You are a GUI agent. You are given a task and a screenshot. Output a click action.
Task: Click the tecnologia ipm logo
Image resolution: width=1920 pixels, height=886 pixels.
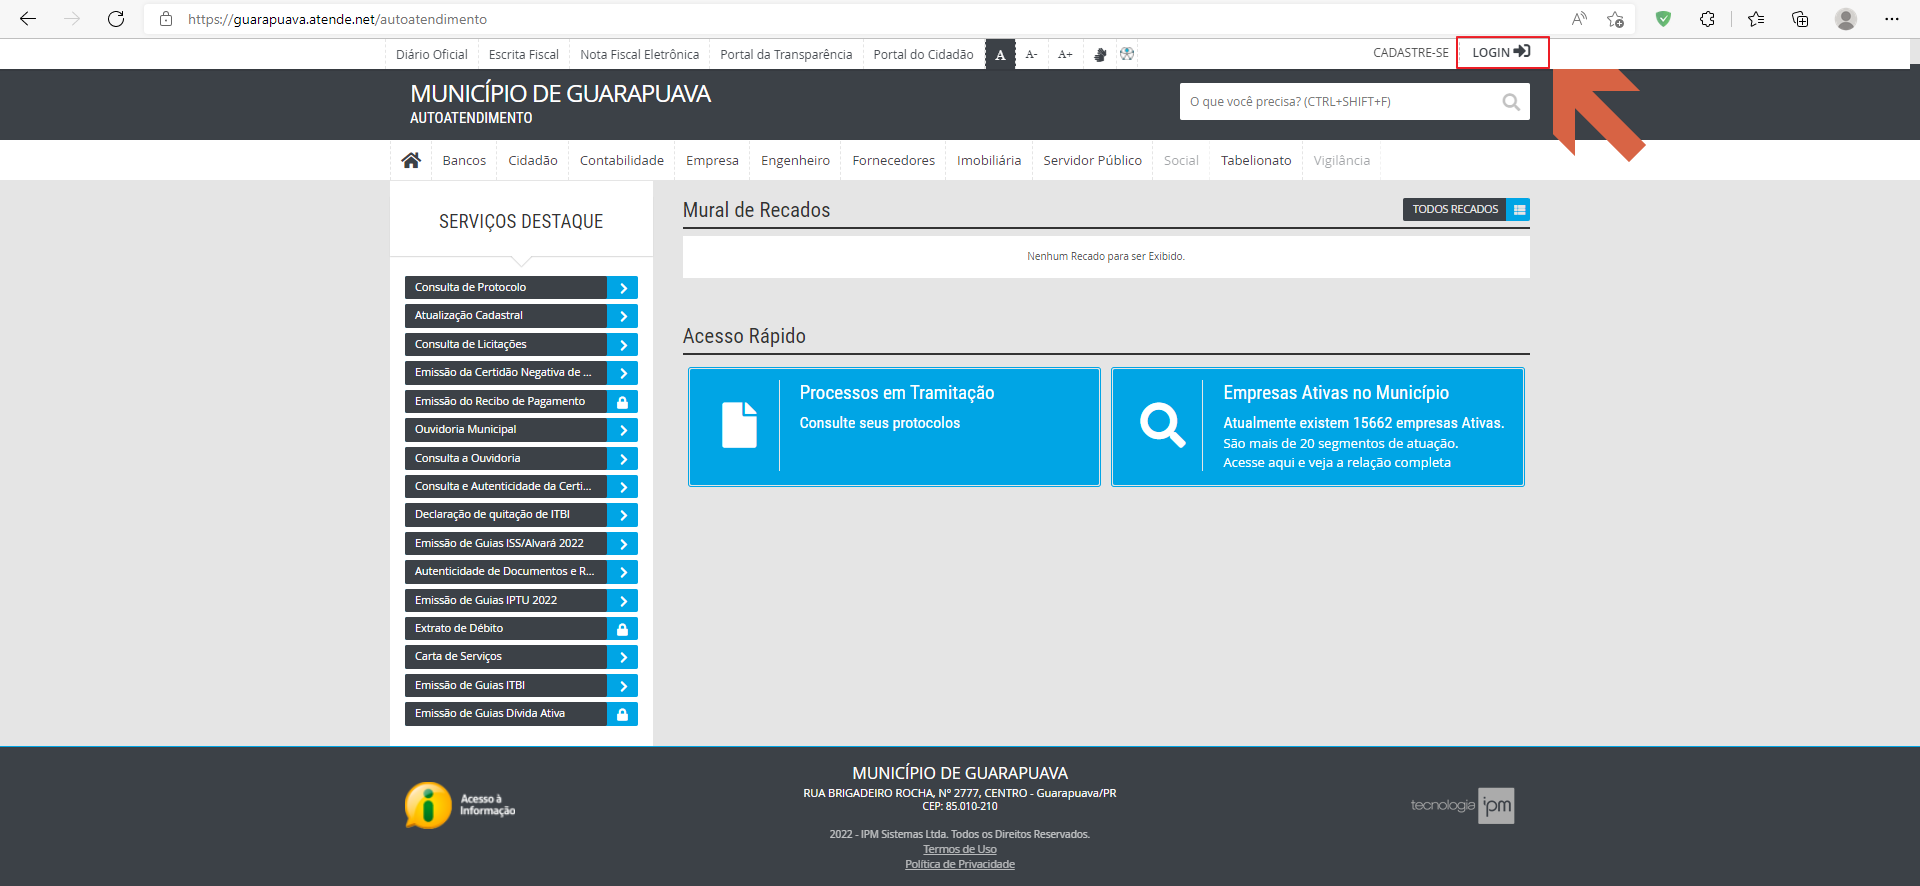pyautogui.click(x=1462, y=805)
